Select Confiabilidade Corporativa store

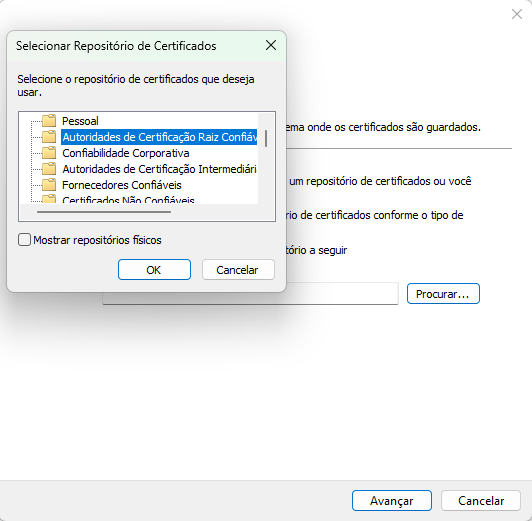pyautogui.click(x=126, y=153)
